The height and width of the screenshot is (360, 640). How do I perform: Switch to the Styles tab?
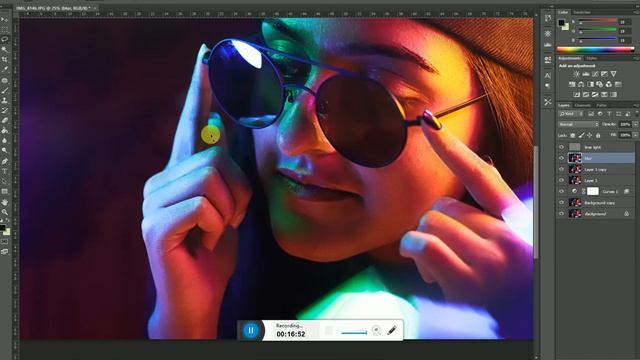(591, 58)
